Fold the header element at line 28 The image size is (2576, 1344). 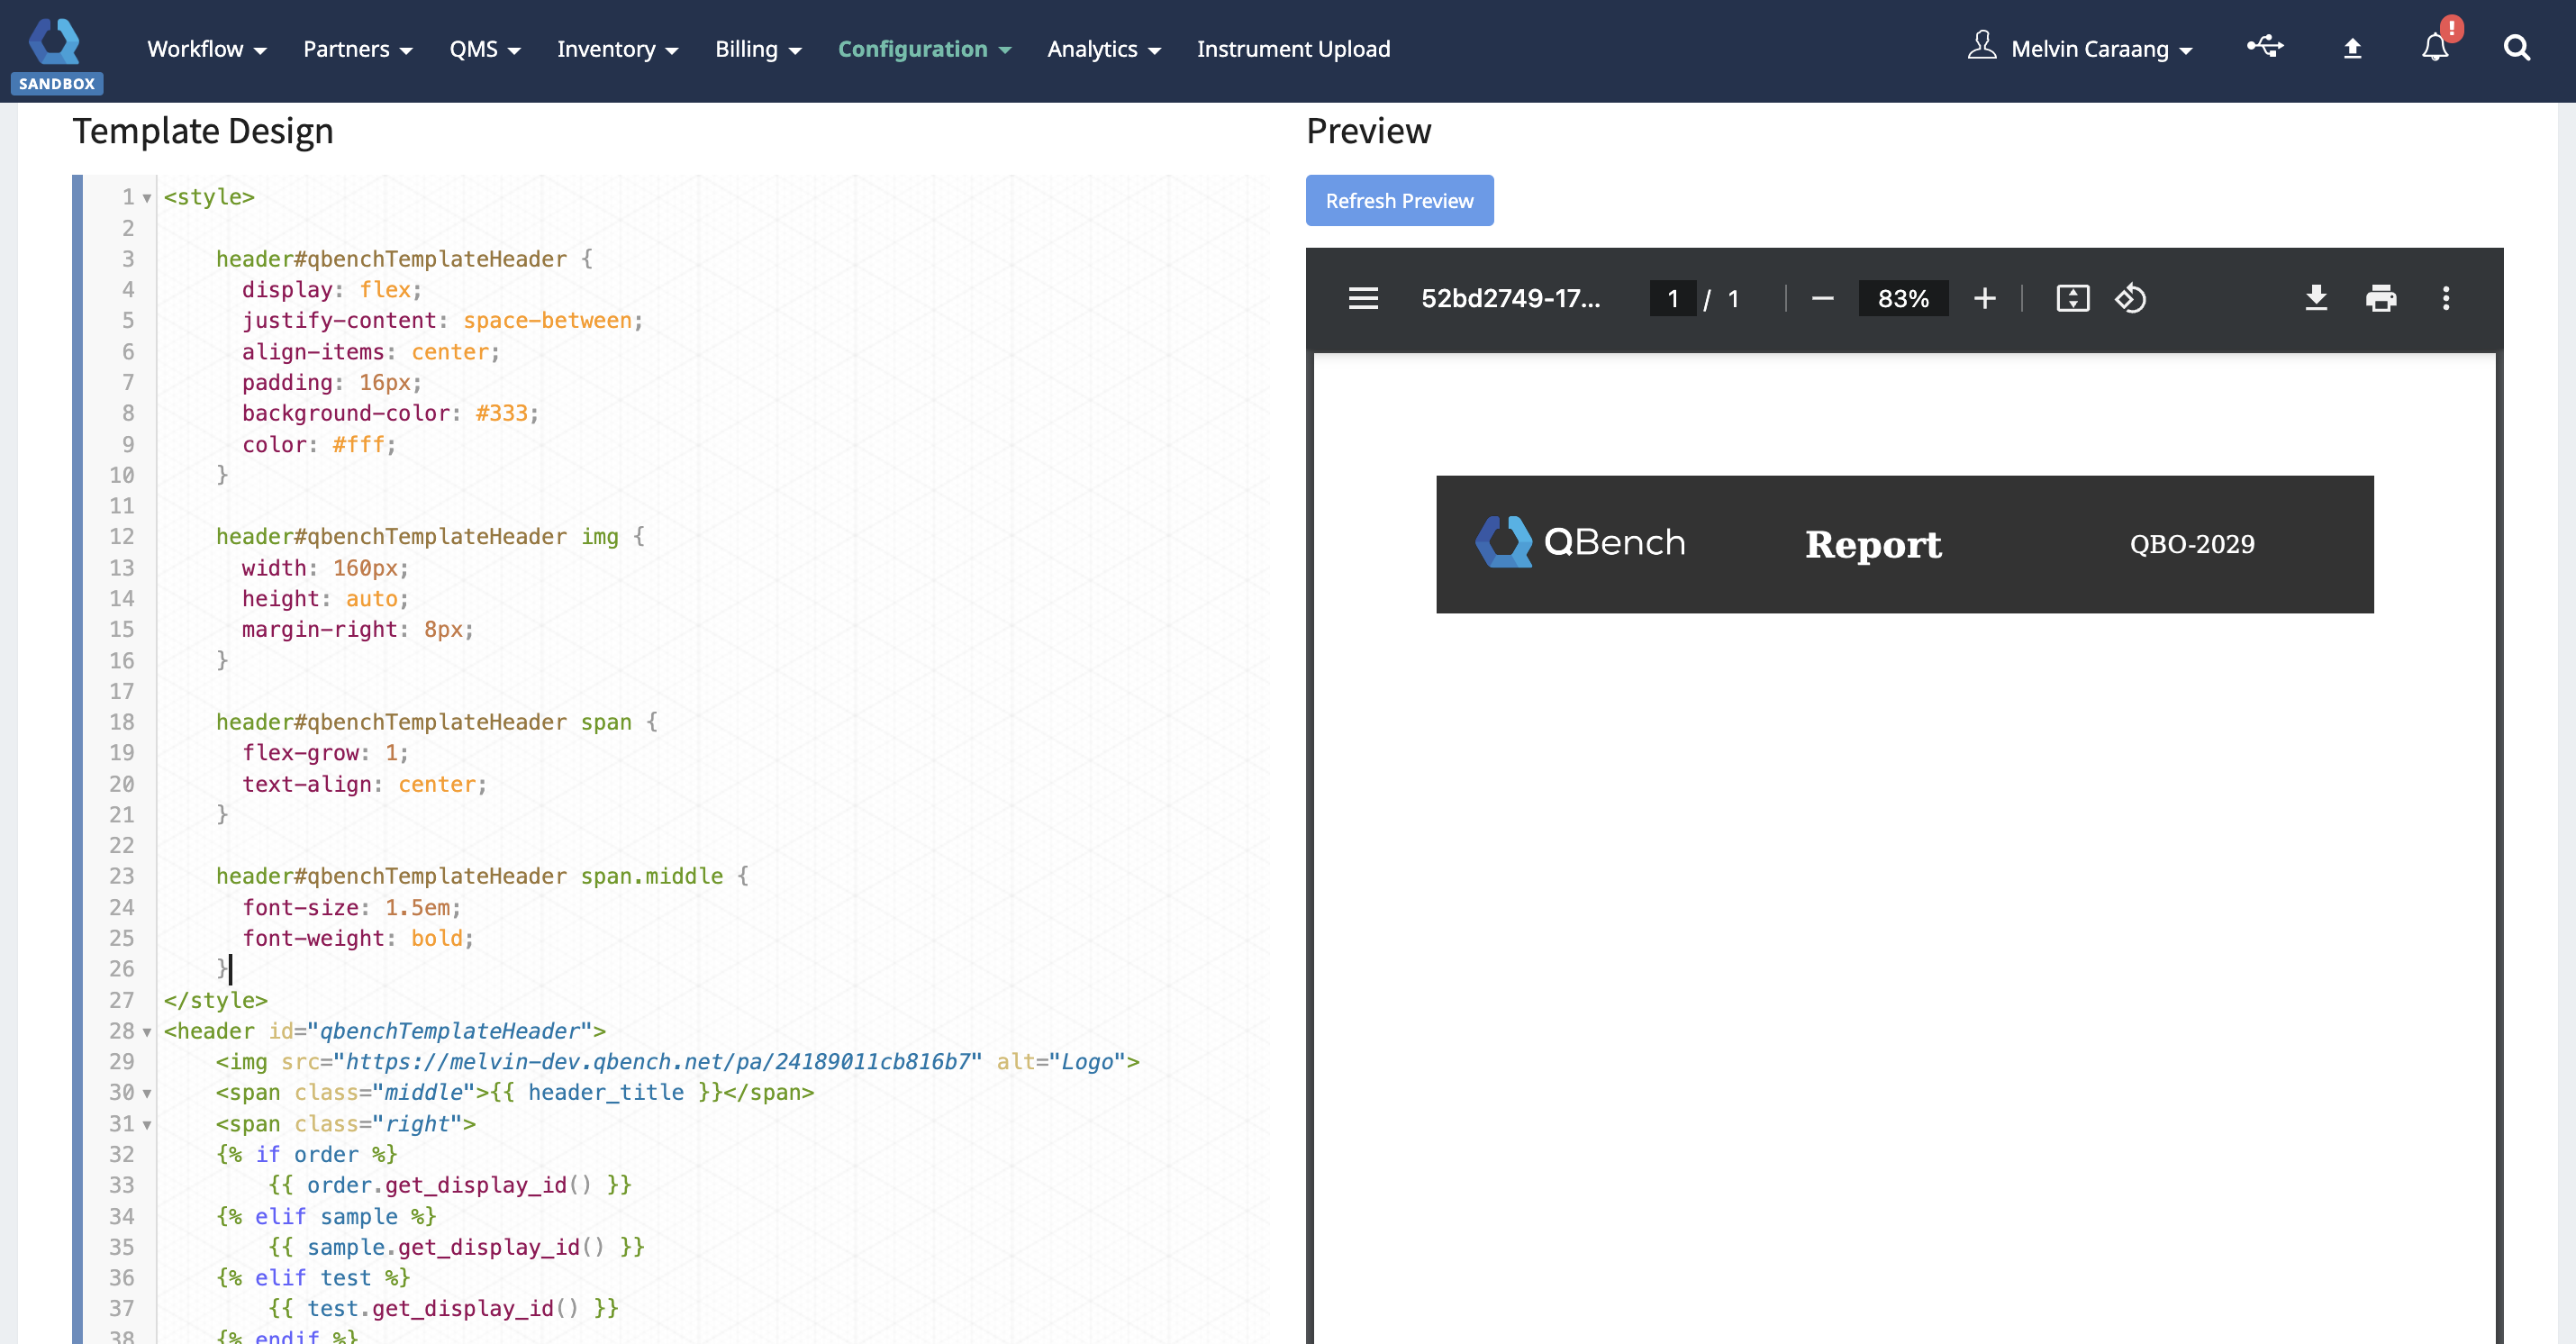point(147,1032)
